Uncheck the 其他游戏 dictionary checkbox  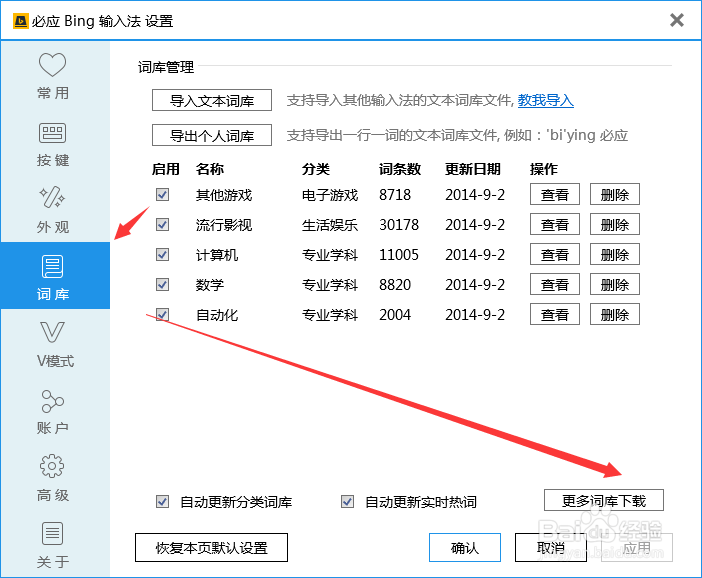tap(163, 194)
